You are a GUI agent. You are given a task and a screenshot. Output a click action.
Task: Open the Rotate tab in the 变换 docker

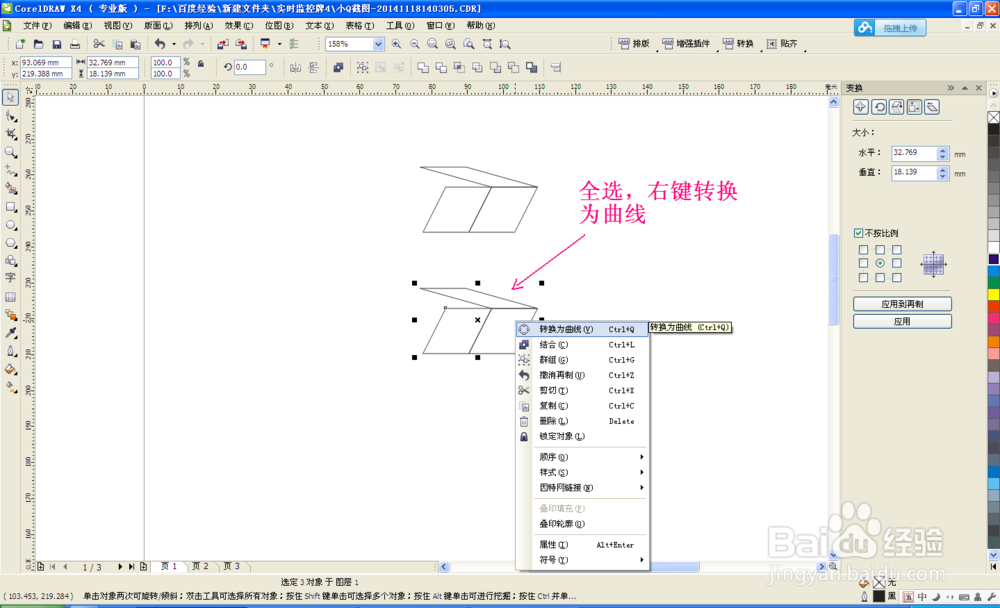click(880, 106)
